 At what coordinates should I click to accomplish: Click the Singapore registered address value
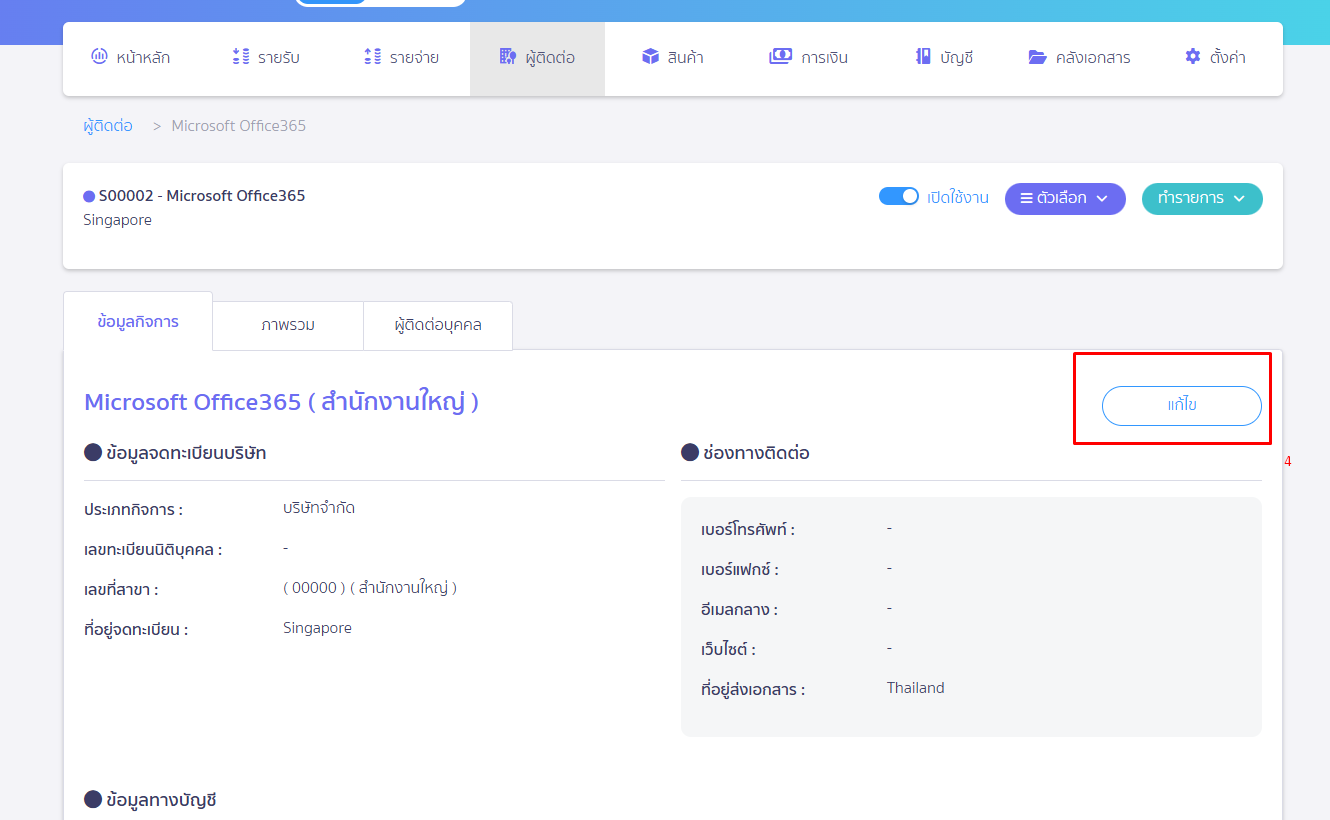click(x=317, y=628)
